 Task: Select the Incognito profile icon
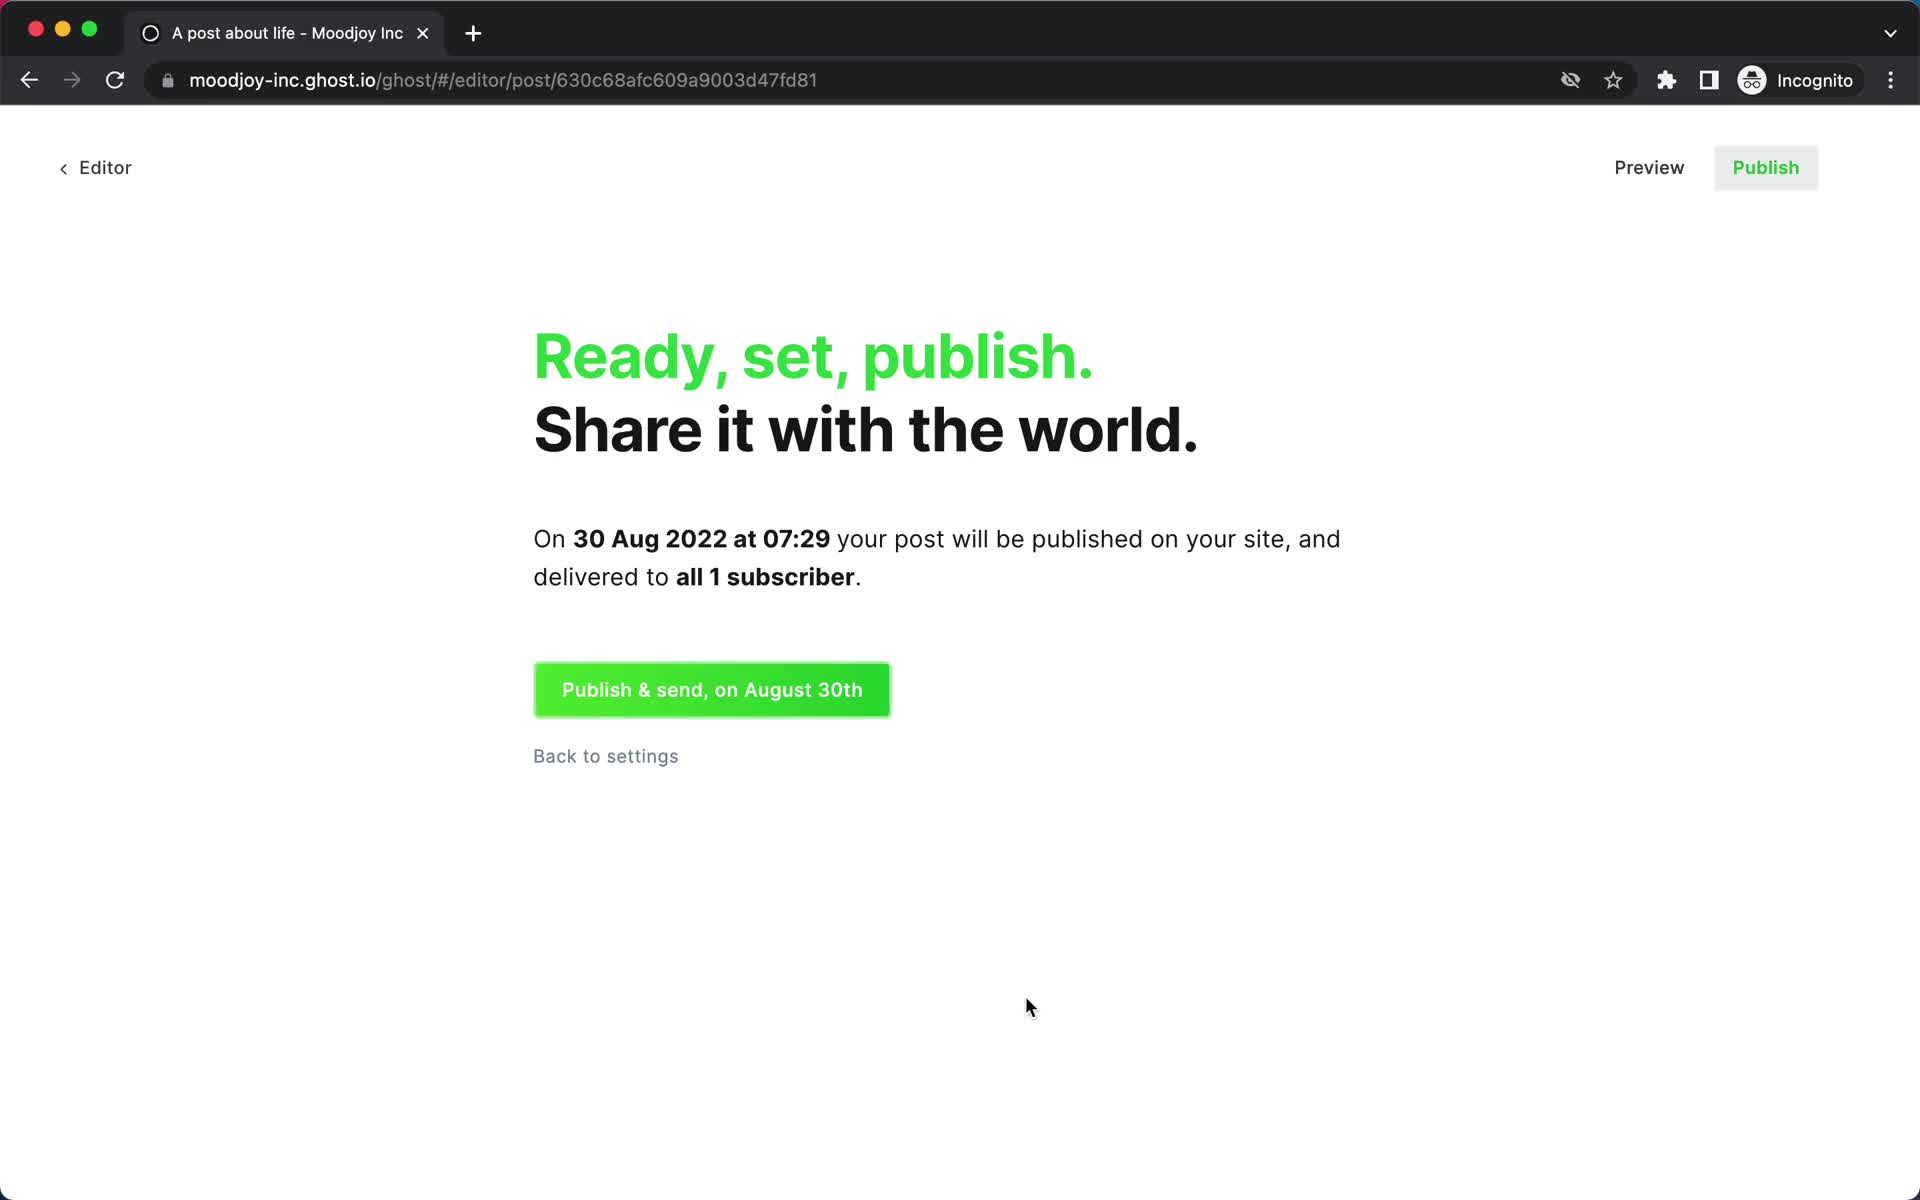pyautogui.click(x=1751, y=80)
